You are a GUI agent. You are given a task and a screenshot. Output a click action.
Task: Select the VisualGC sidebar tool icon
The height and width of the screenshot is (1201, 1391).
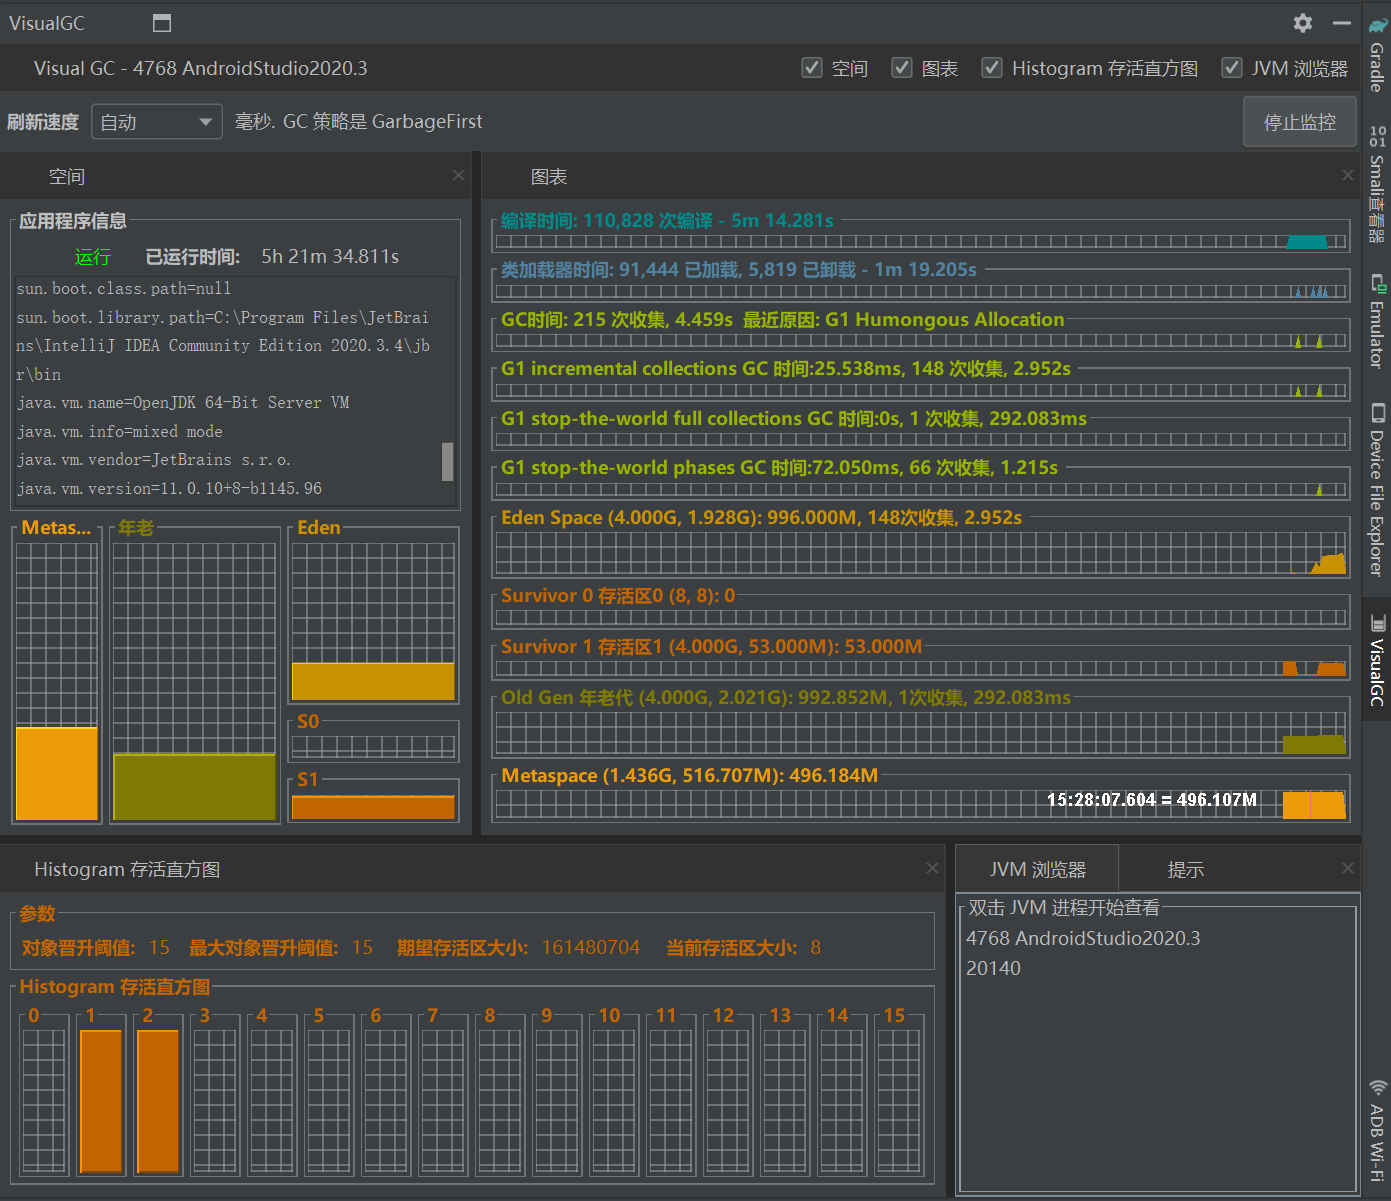1377,622
